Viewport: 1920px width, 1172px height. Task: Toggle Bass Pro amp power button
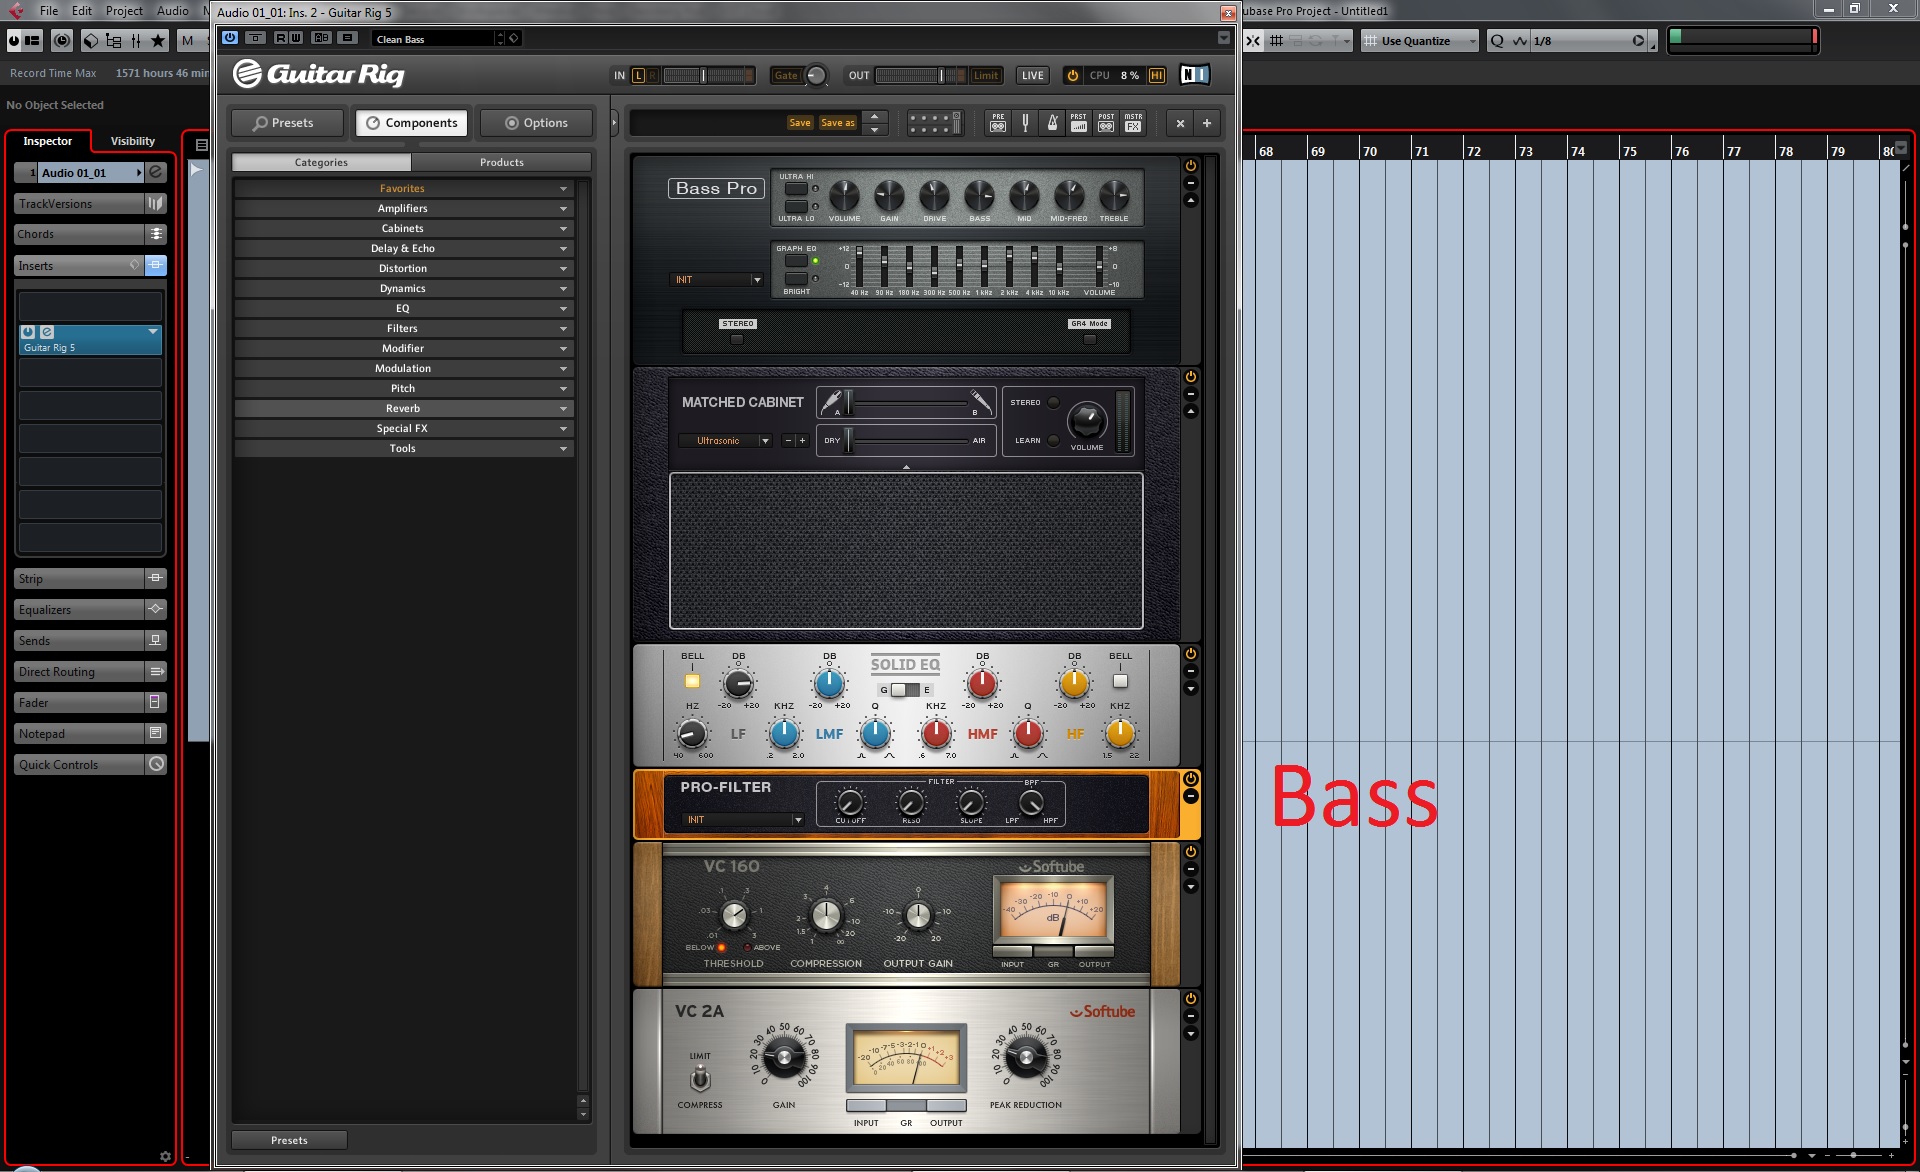(1191, 166)
